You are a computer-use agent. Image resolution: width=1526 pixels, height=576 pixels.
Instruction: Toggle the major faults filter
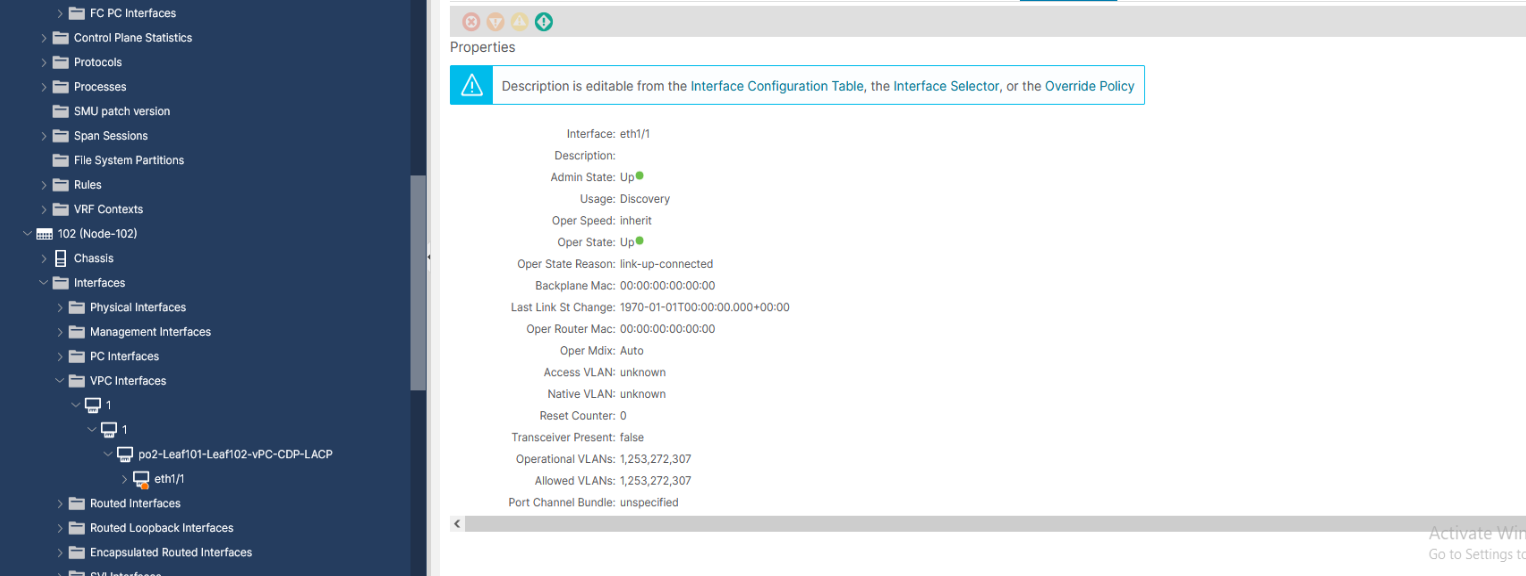click(x=495, y=21)
